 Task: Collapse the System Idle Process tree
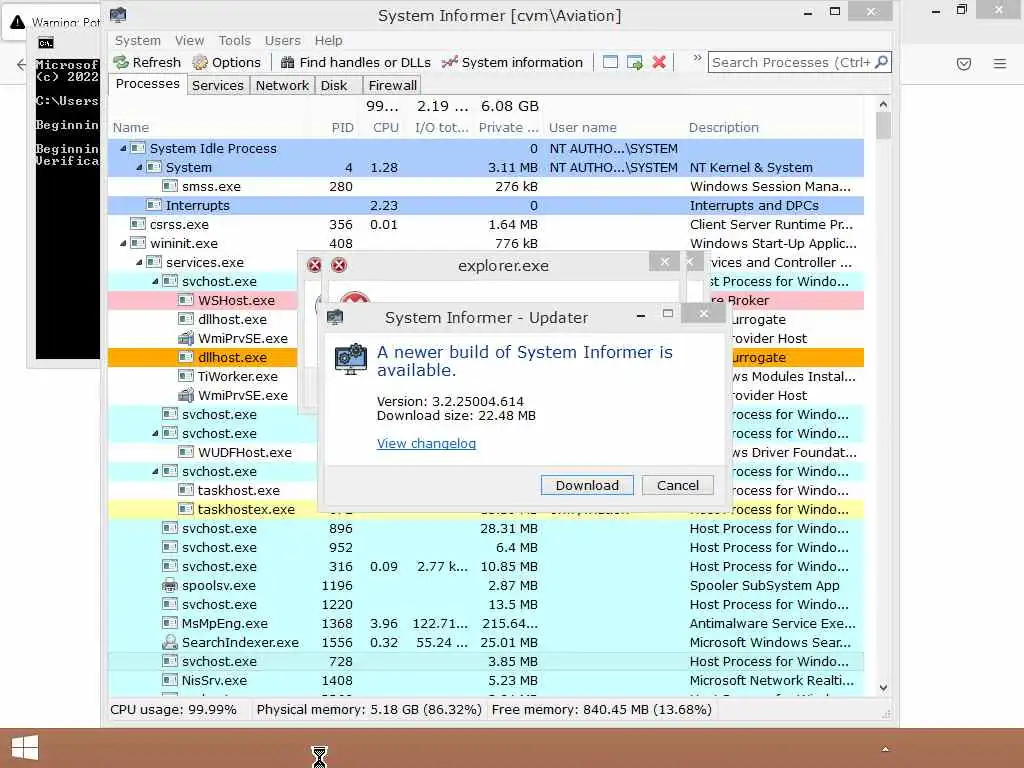tap(123, 149)
